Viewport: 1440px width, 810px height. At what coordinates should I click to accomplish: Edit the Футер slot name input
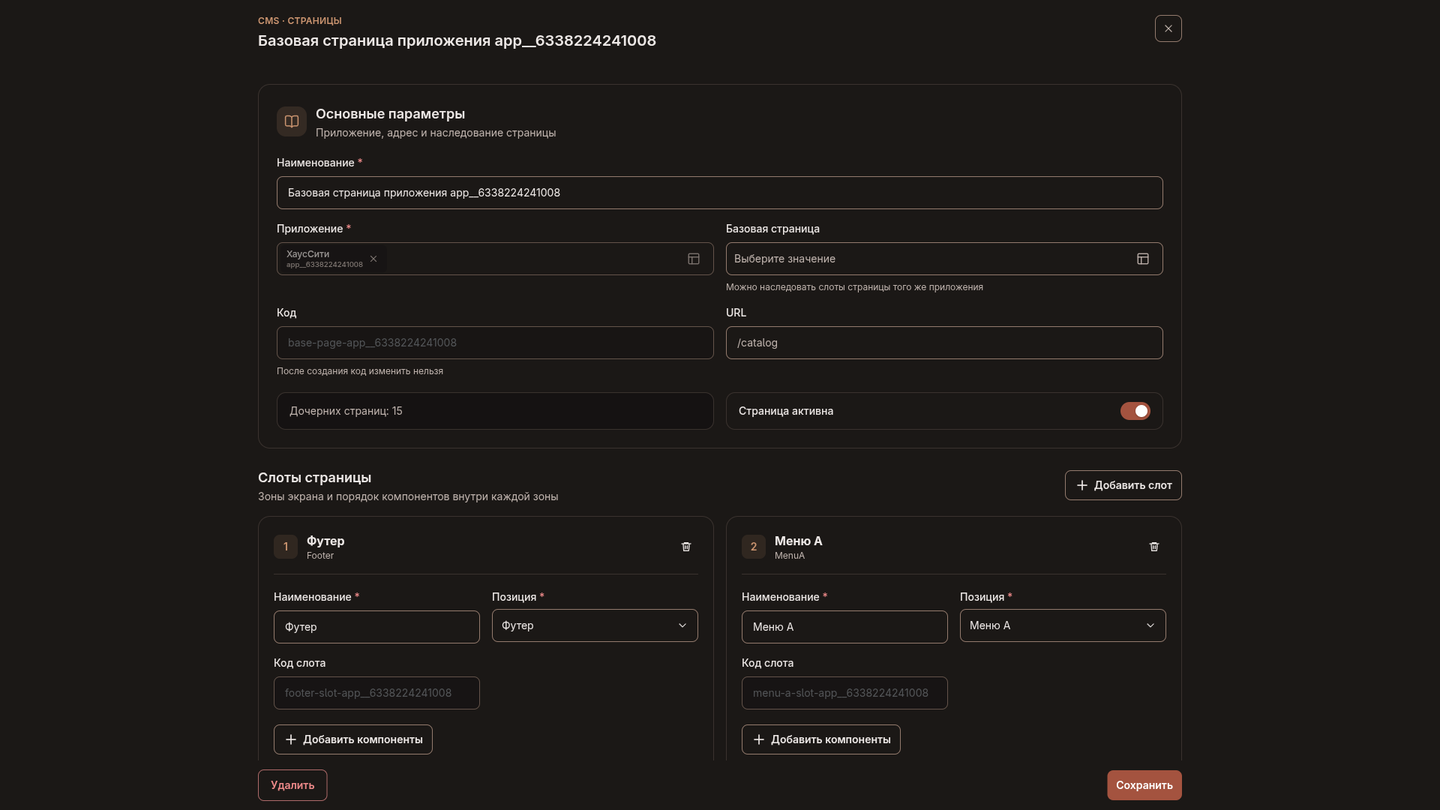(x=377, y=627)
